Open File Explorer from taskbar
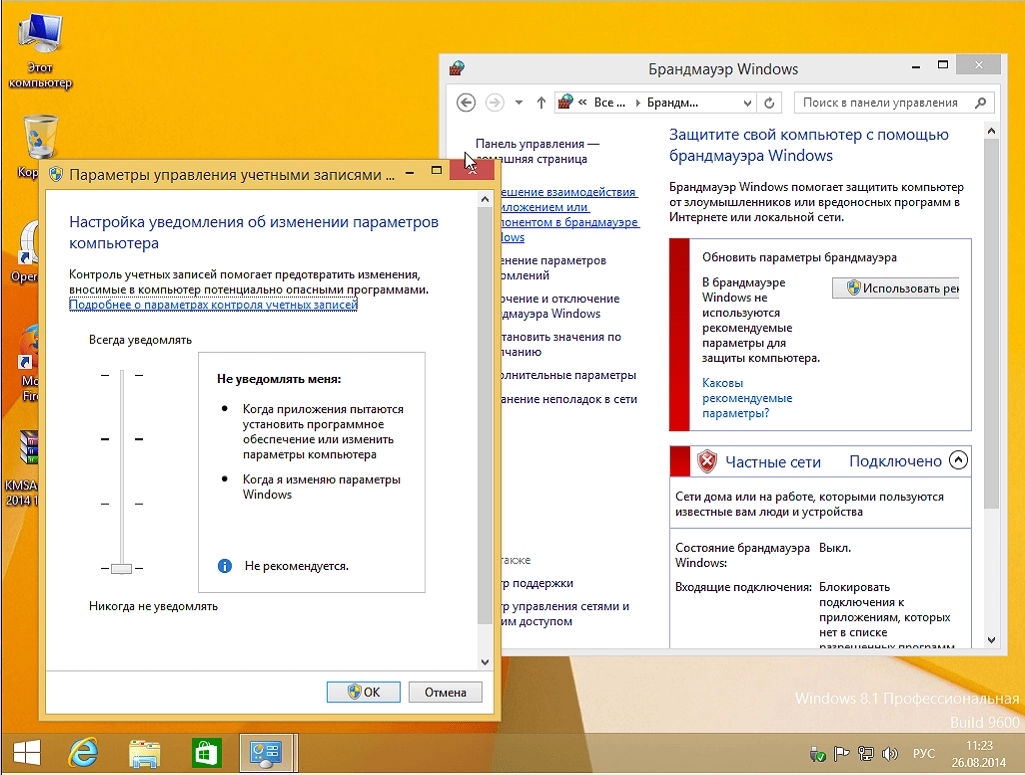The height and width of the screenshot is (775, 1025). (144, 753)
